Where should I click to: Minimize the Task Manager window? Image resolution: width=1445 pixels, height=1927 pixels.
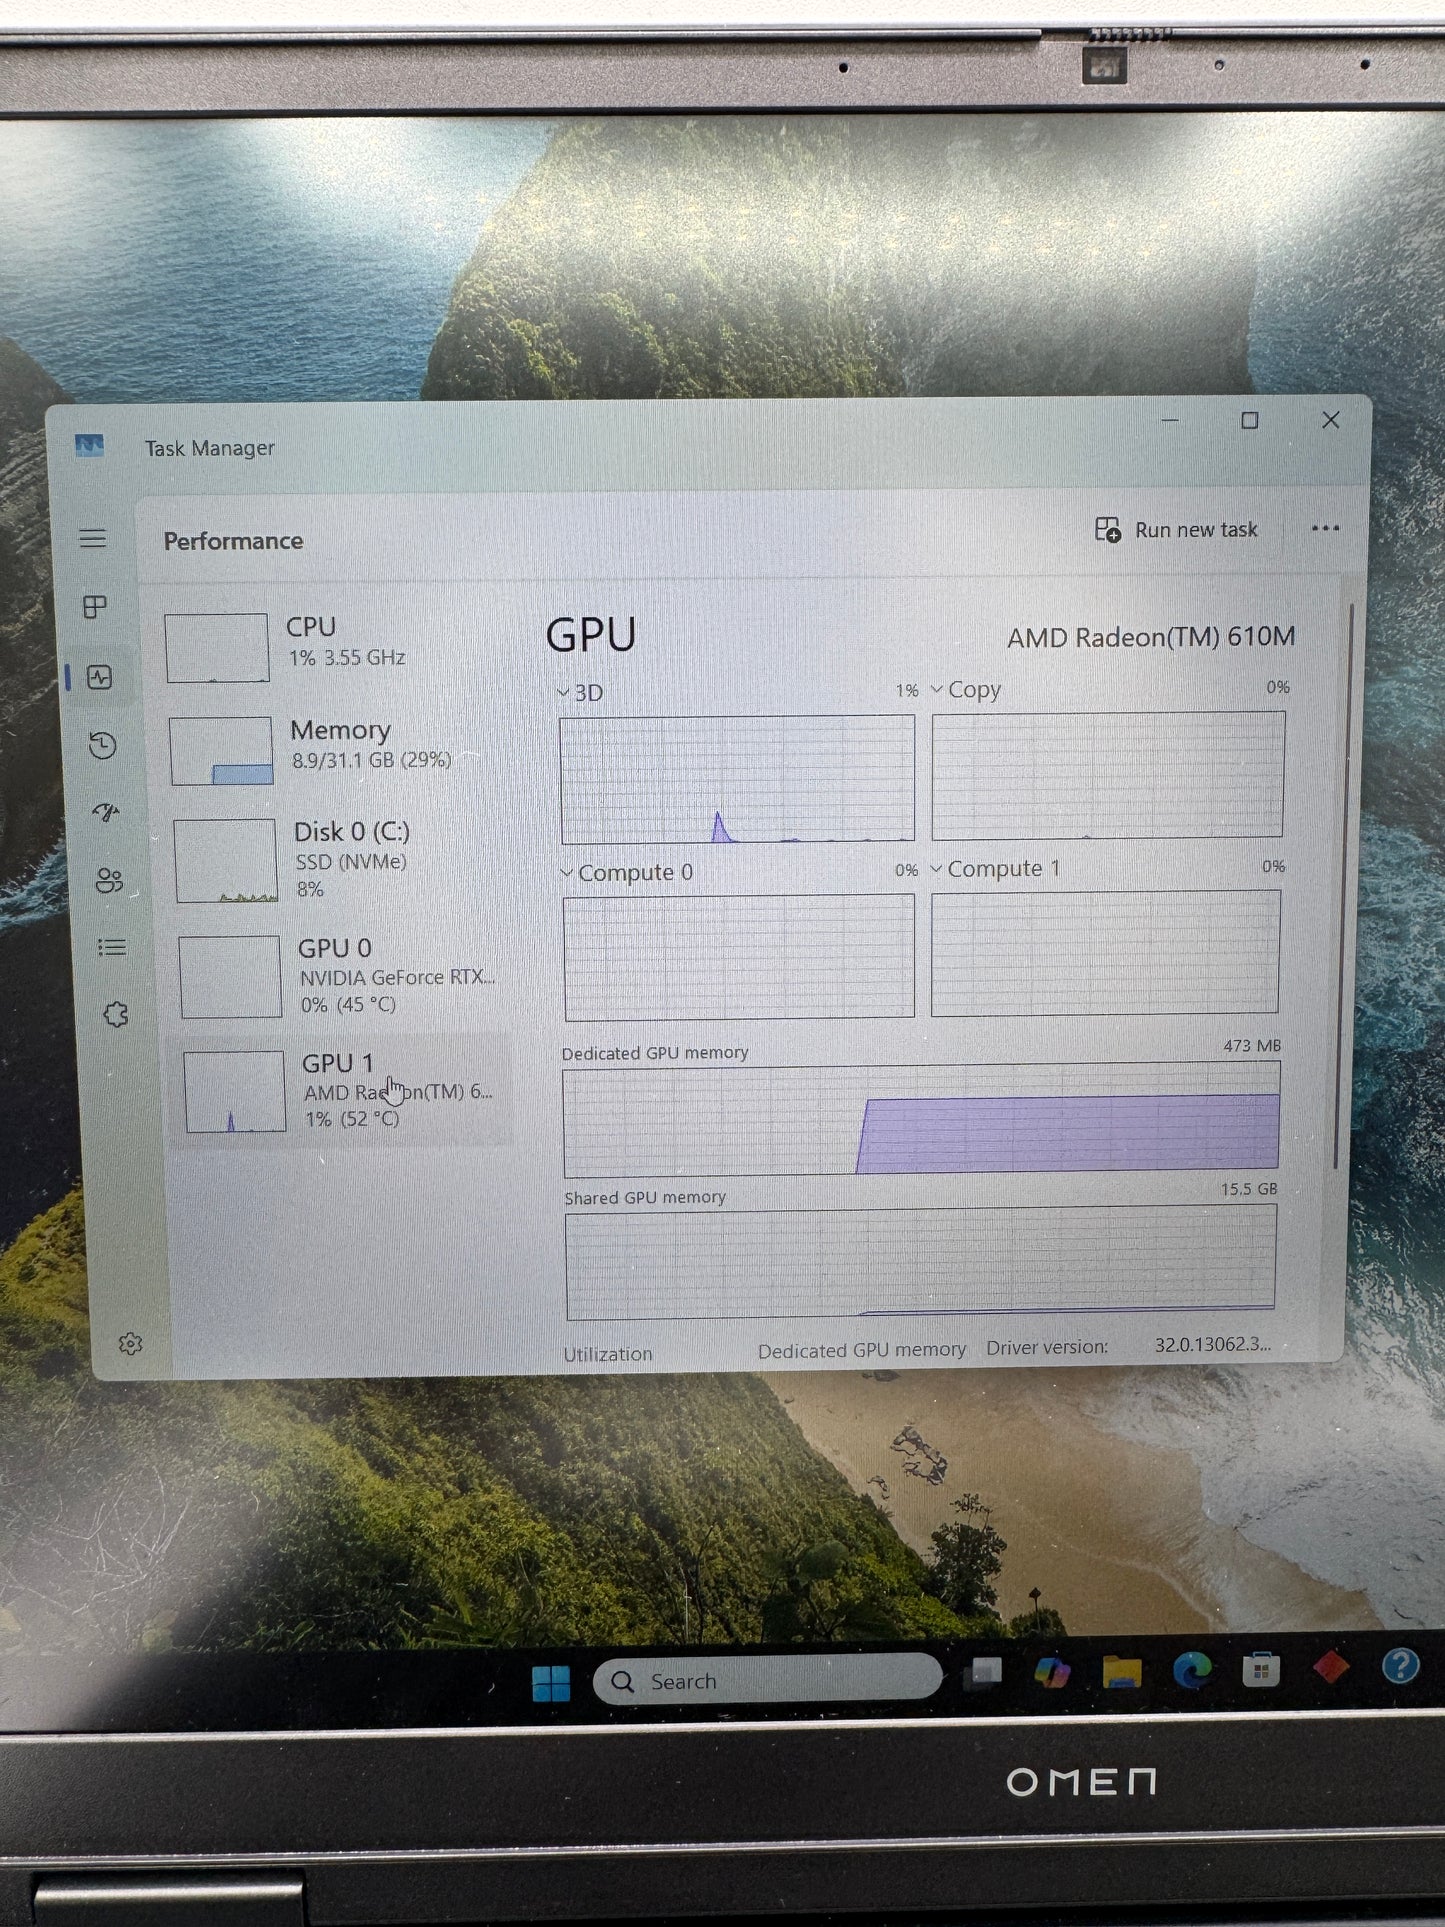pos(1170,421)
